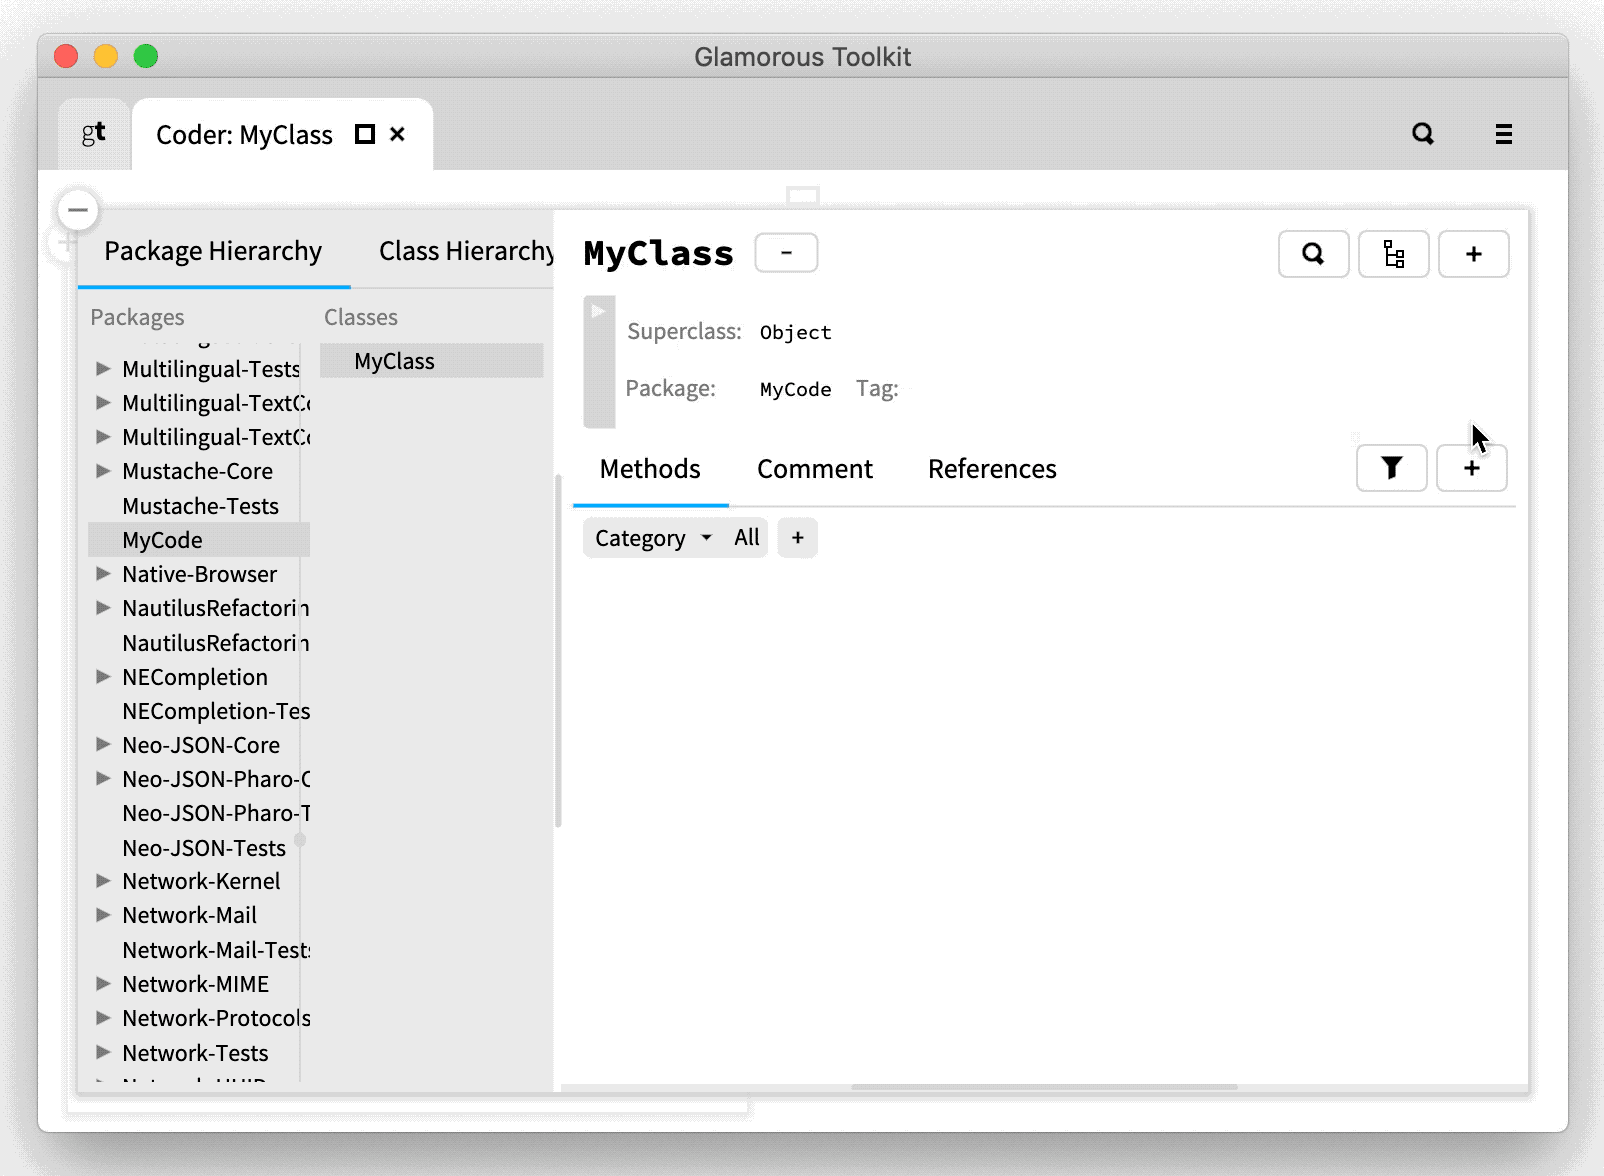The image size is (1604, 1176).
Task: Open the search icon in the top toolbar
Action: 1424,133
